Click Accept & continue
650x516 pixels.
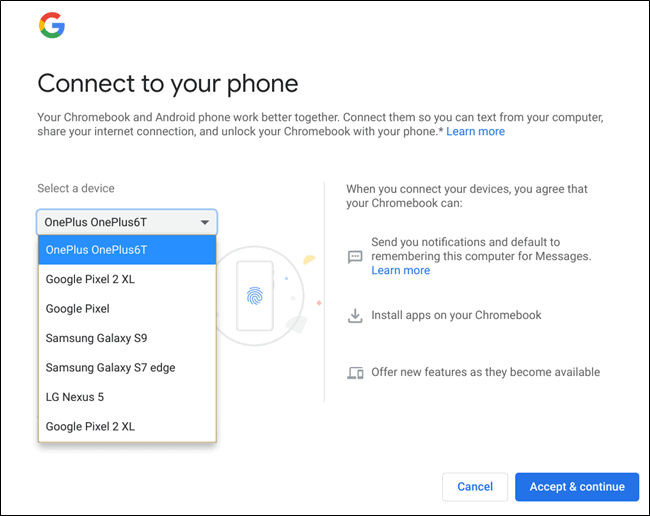click(577, 487)
